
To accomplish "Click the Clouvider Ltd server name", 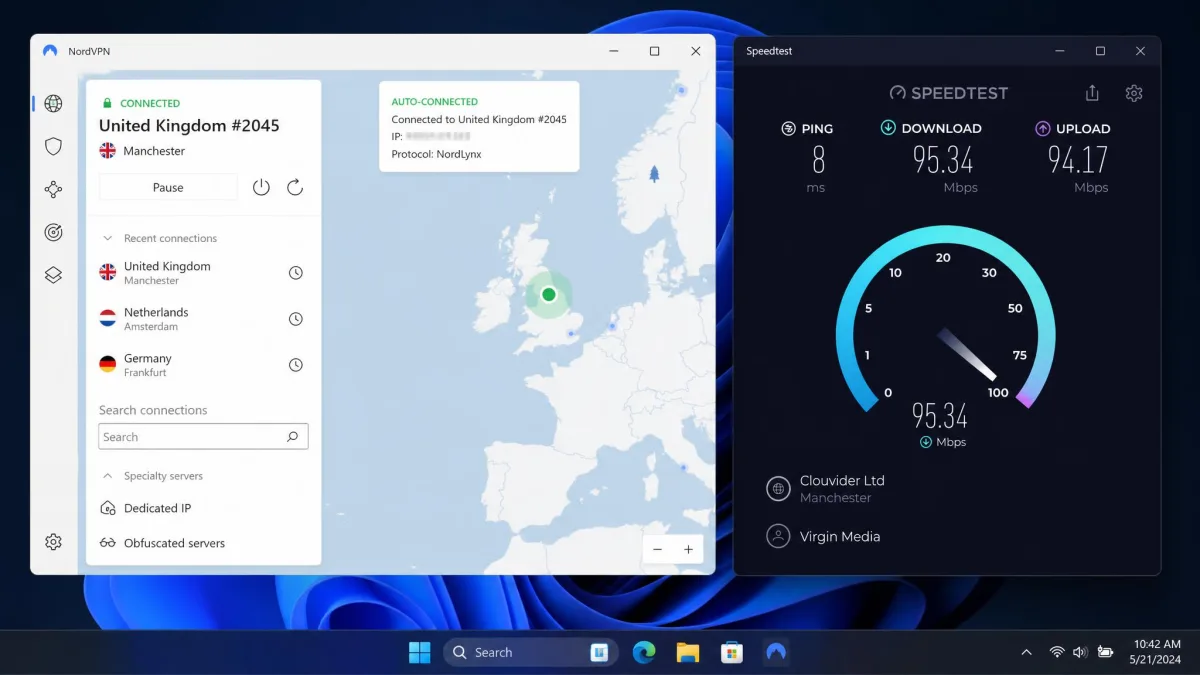I will 842,480.
